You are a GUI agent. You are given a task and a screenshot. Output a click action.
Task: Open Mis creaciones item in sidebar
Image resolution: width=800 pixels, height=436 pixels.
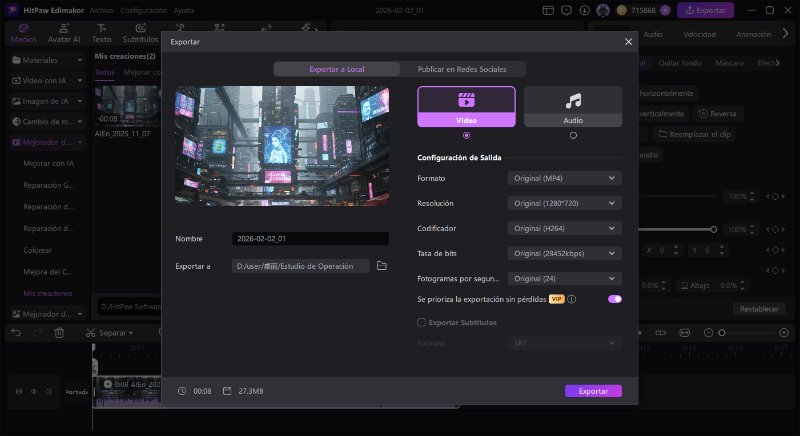point(48,293)
